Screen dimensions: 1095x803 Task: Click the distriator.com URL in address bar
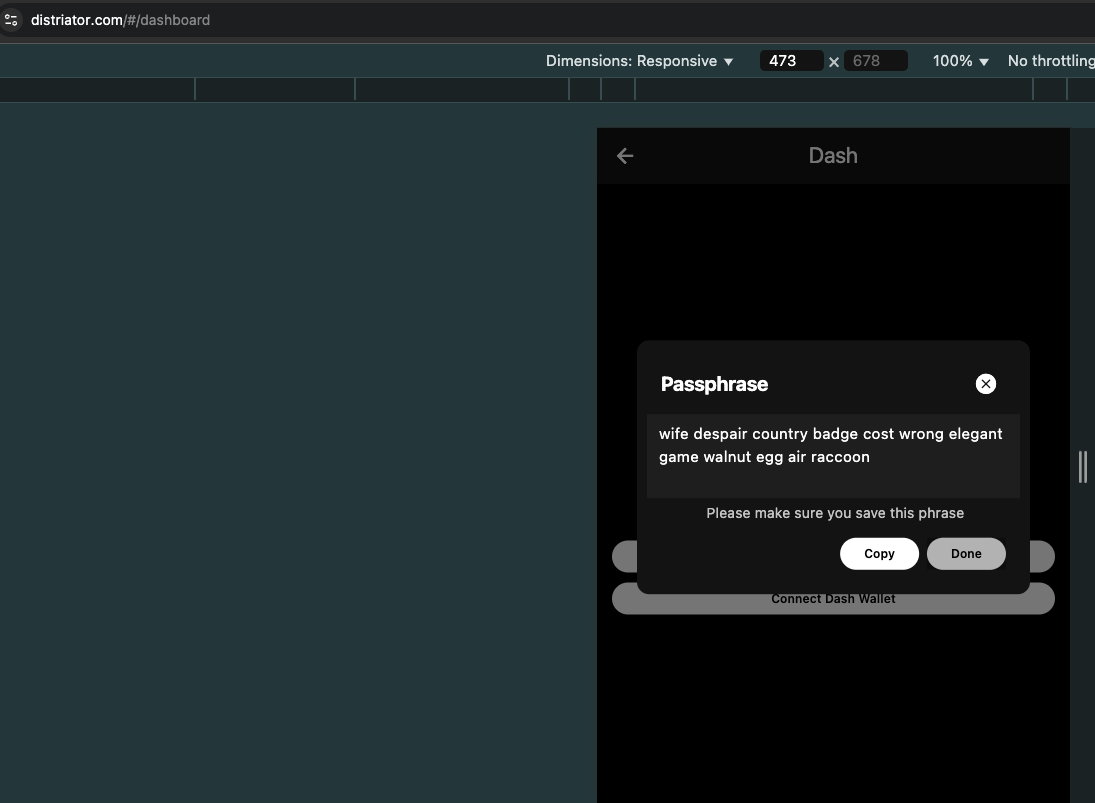tap(120, 20)
